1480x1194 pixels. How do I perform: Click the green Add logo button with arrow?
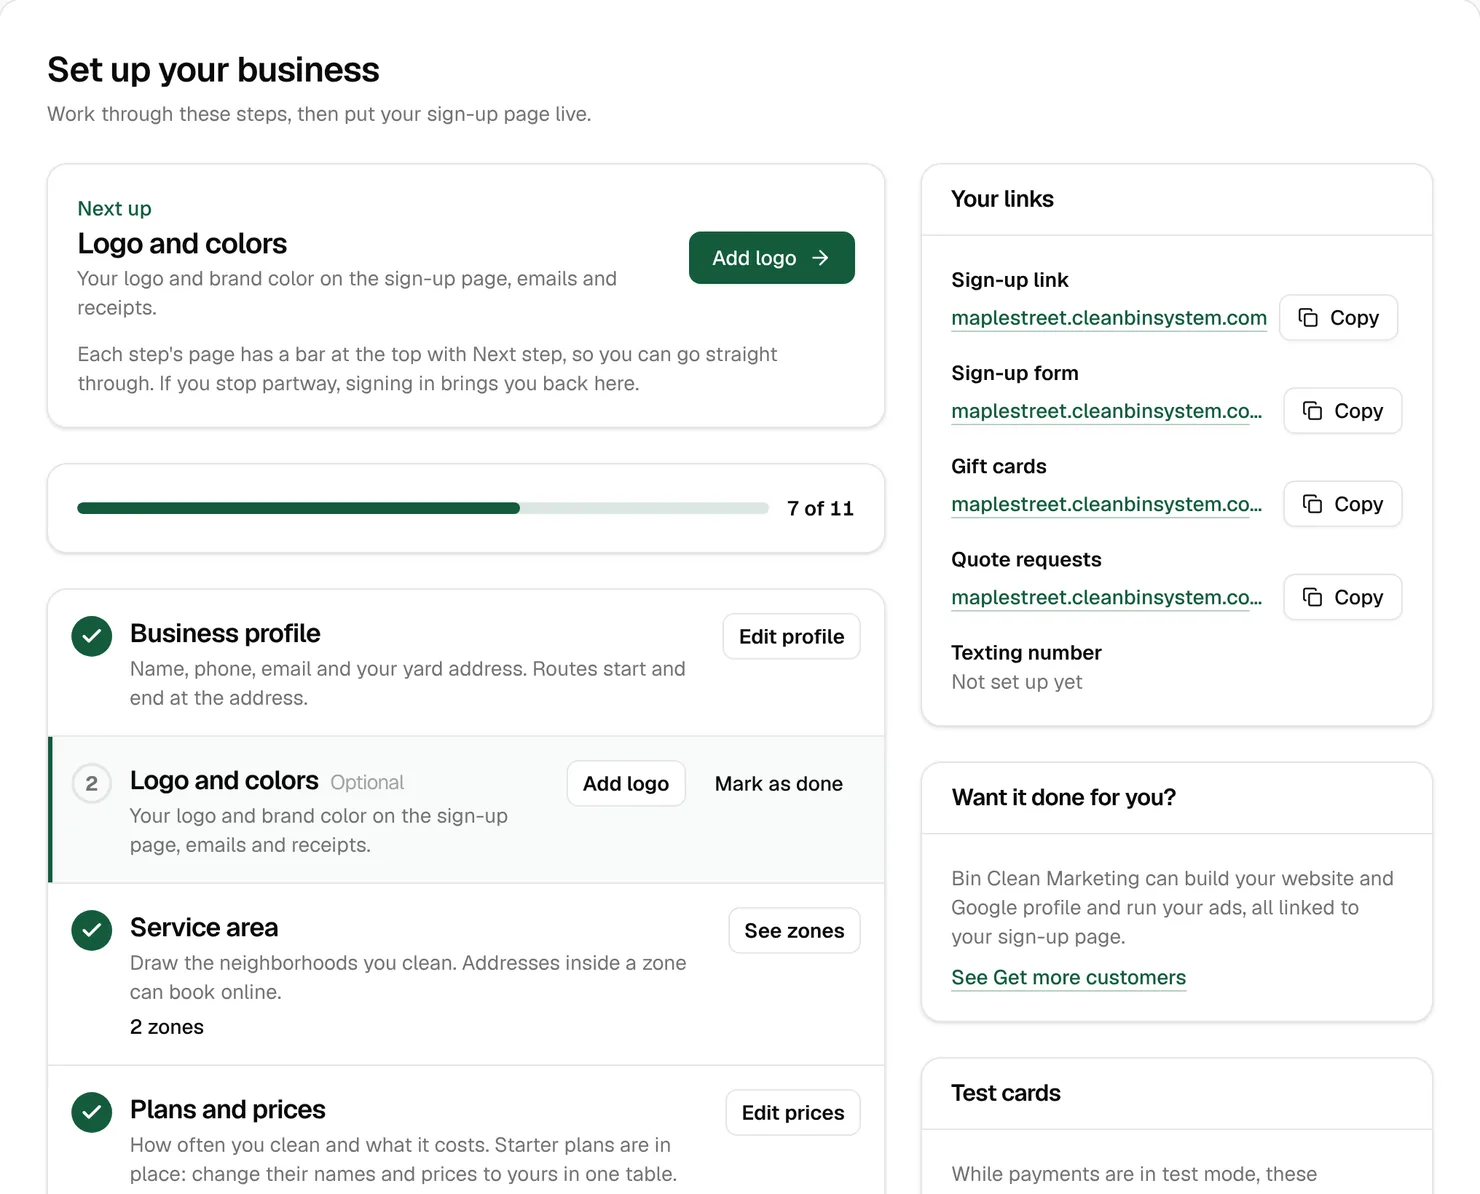click(x=771, y=258)
